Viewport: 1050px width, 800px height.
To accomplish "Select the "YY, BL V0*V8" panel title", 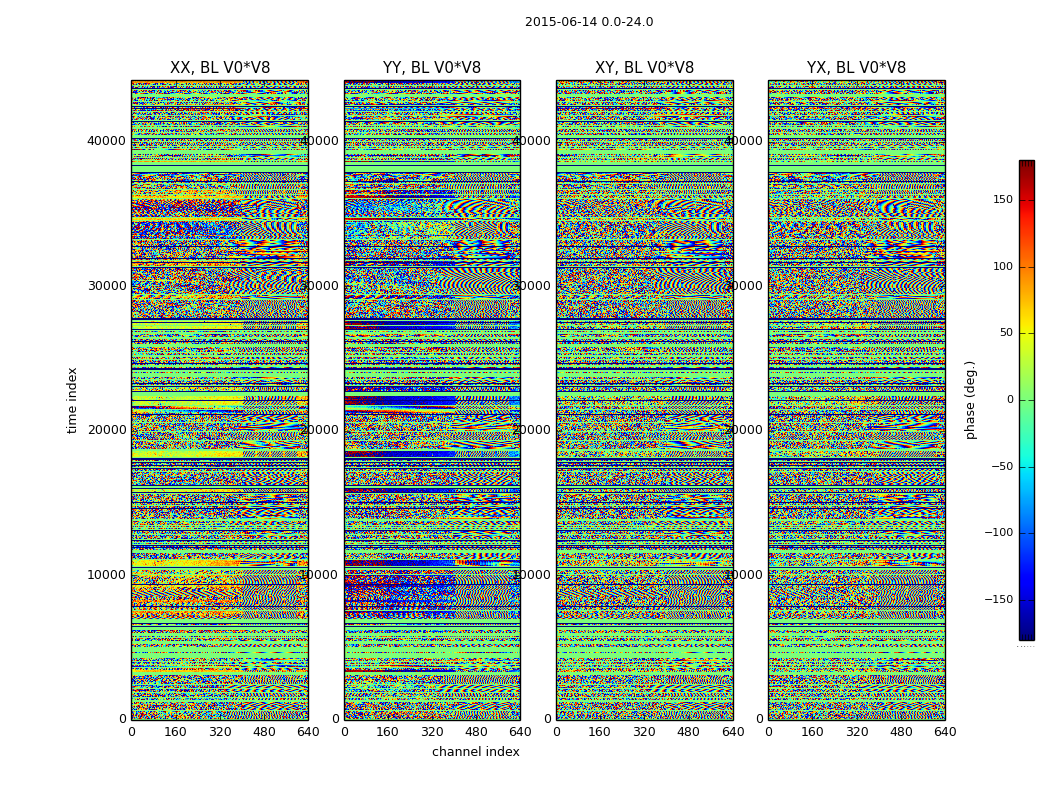I will tap(432, 68).
